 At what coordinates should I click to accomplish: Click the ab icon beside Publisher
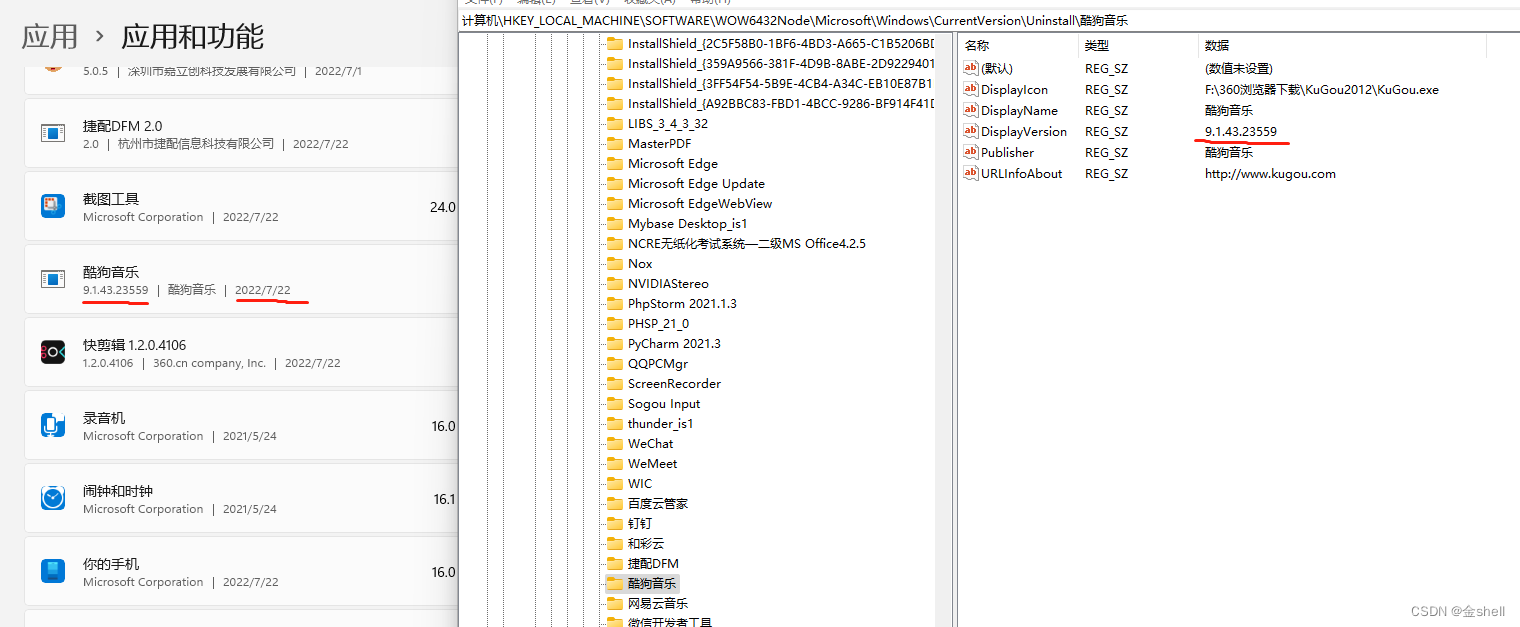(x=970, y=152)
